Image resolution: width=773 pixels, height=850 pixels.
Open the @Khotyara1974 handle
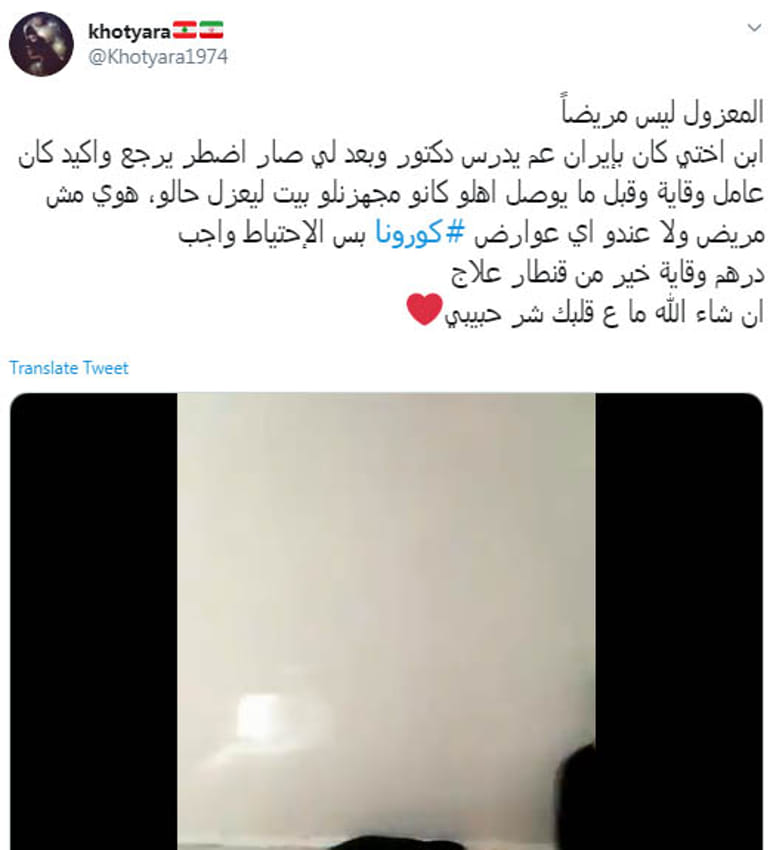(x=158, y=57)
